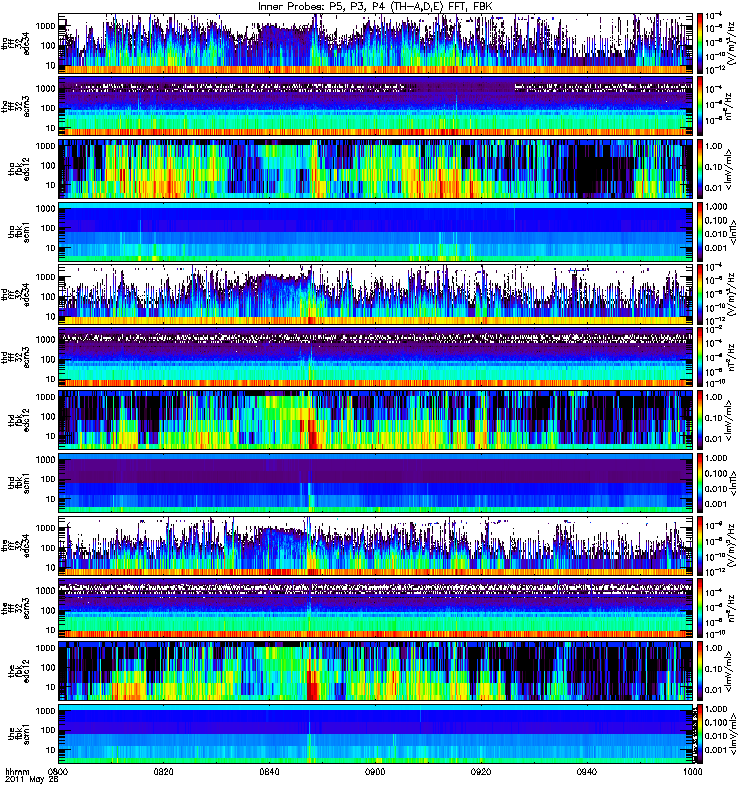Click the '100' y-tick of thd fbk scm1 panel
The width and height of the screenshot is (750, 800).
point(48,479)
